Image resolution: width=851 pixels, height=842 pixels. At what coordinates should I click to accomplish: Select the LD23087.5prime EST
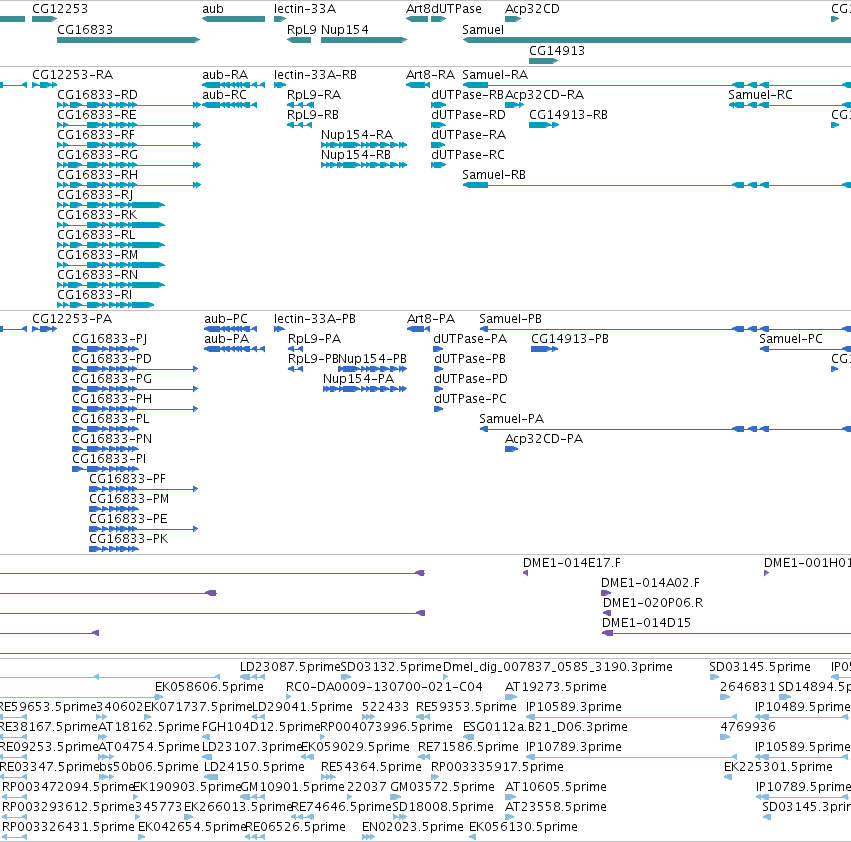pos(290,667)
